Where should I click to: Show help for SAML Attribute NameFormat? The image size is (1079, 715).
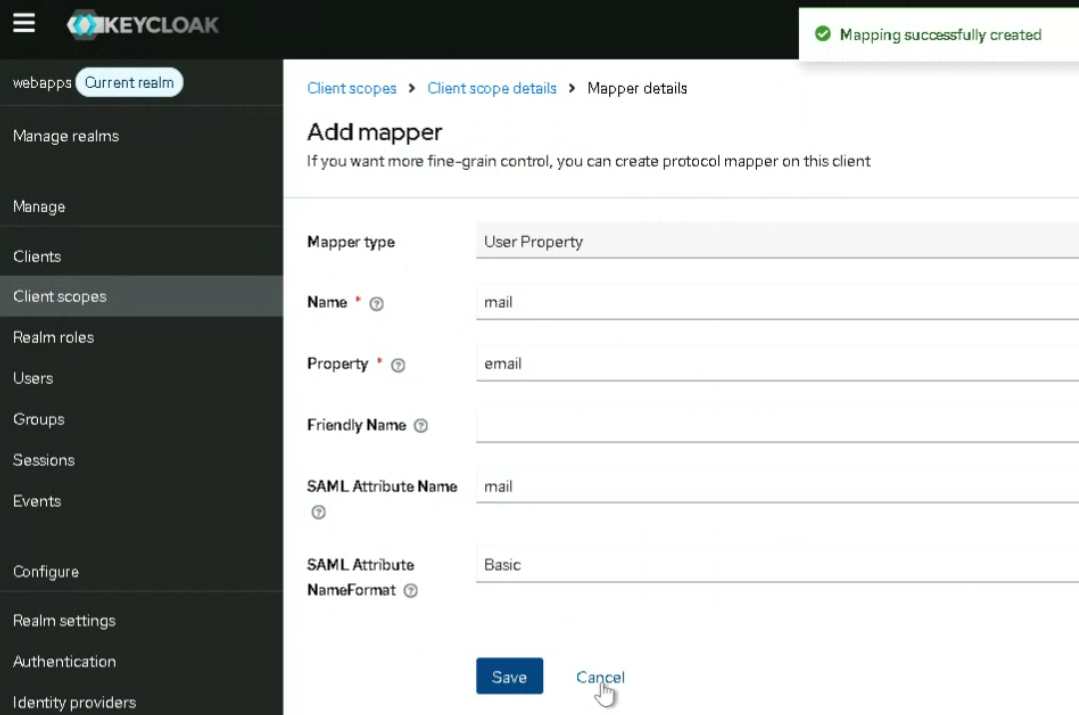click(x=410, y=591)
